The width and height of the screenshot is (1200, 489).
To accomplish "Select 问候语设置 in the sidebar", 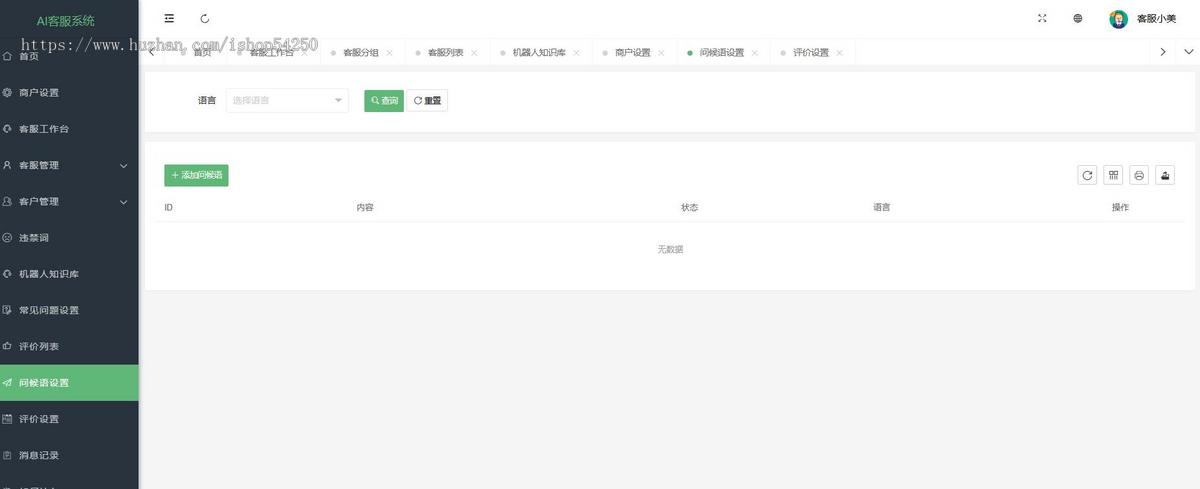I will pos(69,383).
